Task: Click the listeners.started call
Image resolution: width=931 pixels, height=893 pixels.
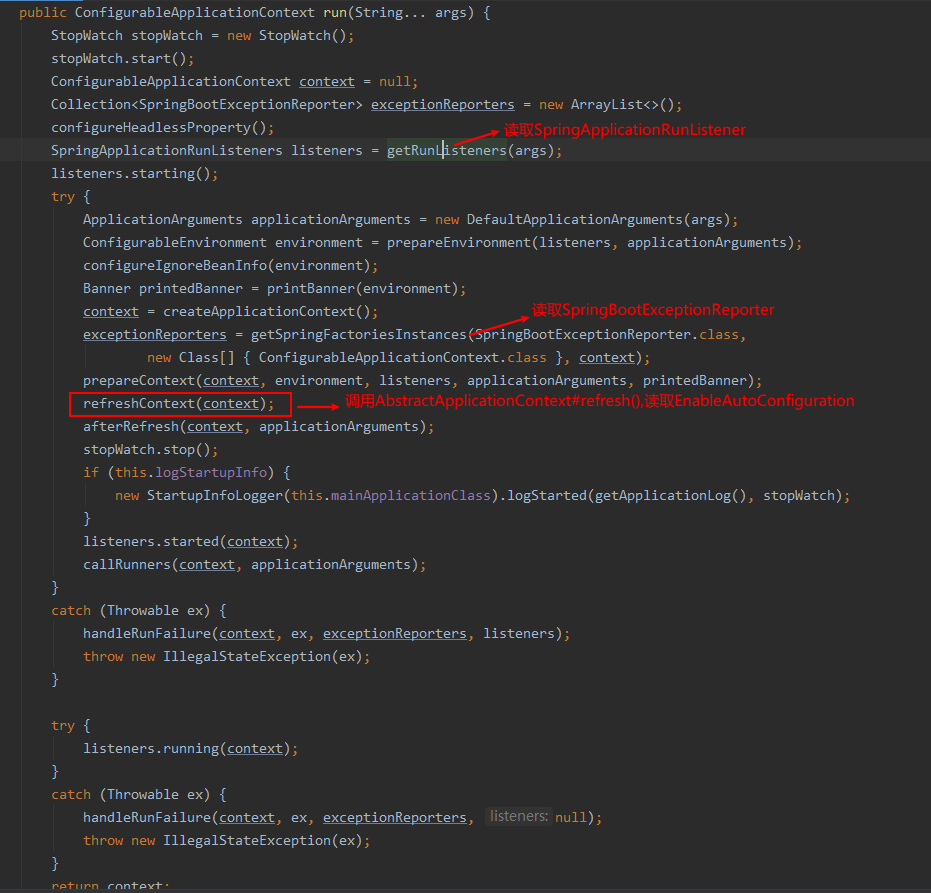Action: pos(151,542)
